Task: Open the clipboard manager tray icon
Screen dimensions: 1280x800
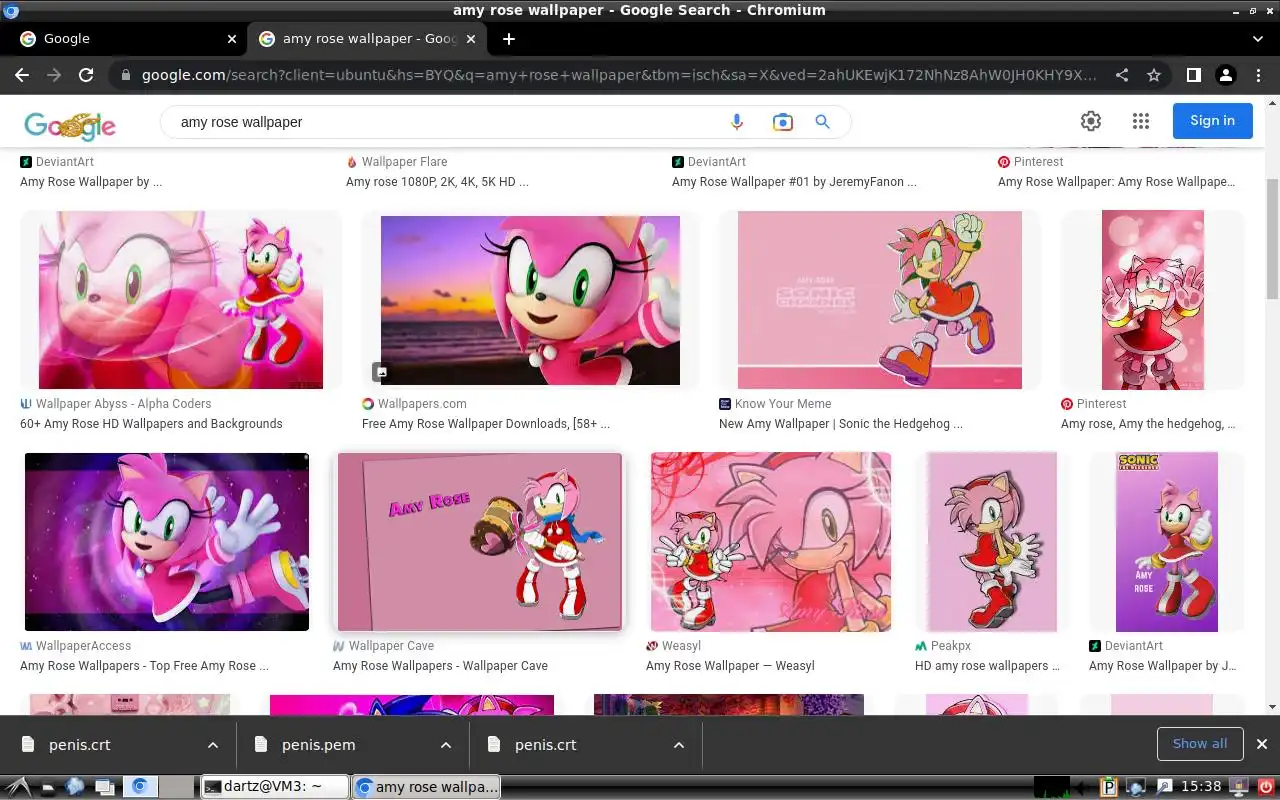Action: point(1108,787)
